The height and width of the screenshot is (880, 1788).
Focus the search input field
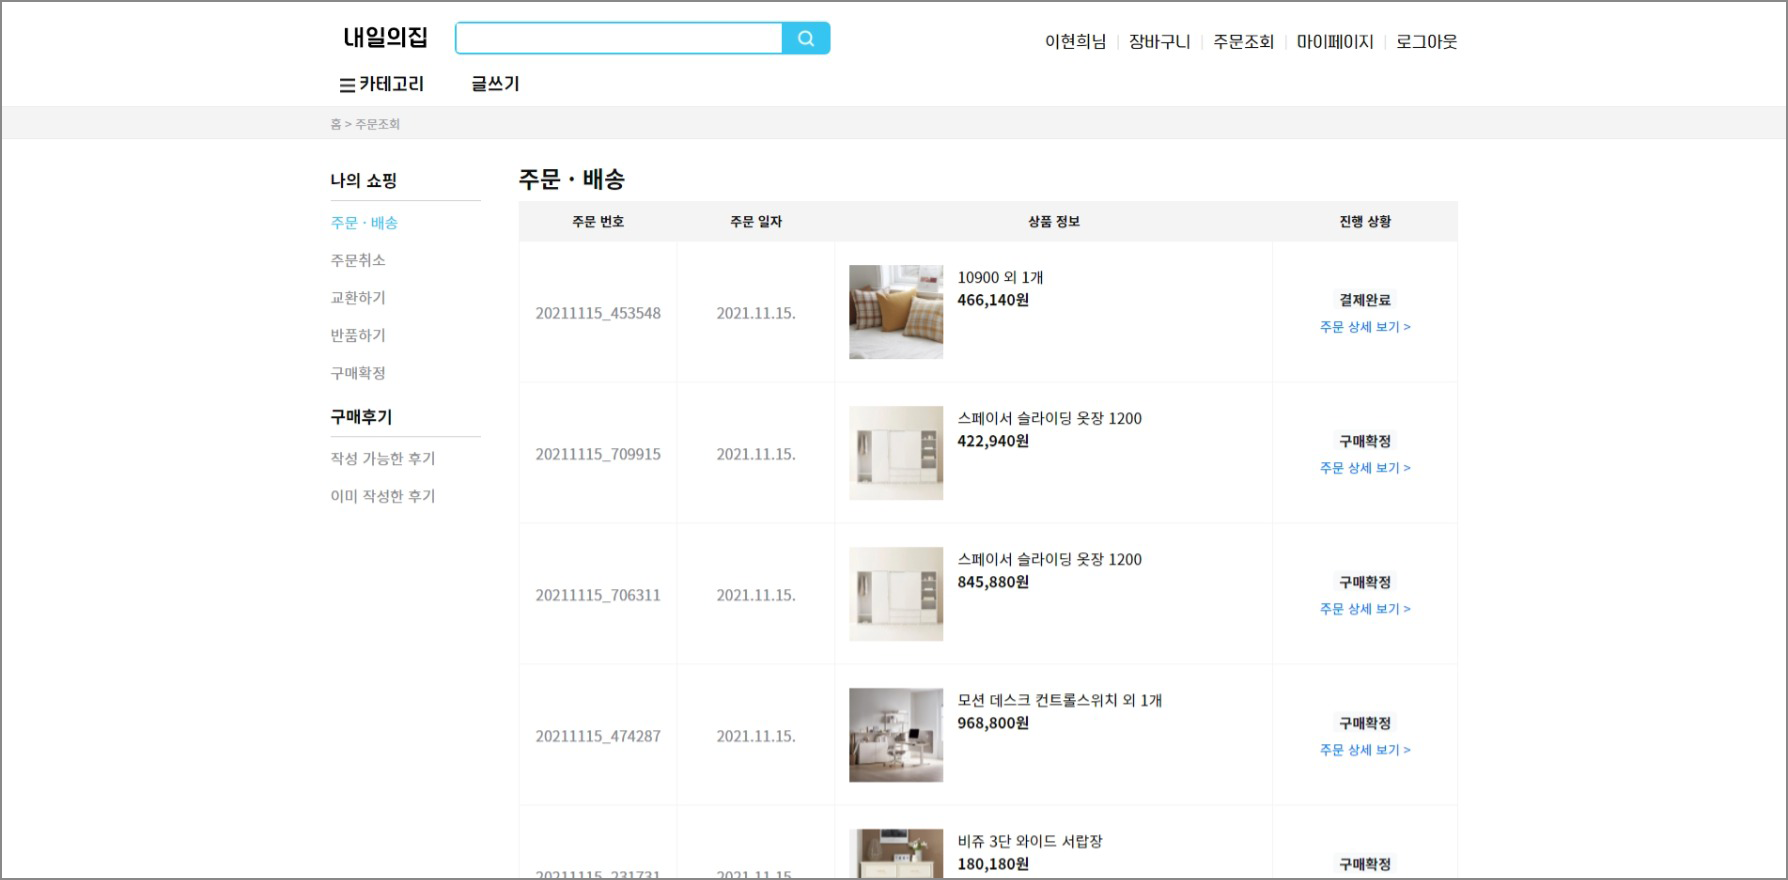pyautogui.click(x=619, y=39)
